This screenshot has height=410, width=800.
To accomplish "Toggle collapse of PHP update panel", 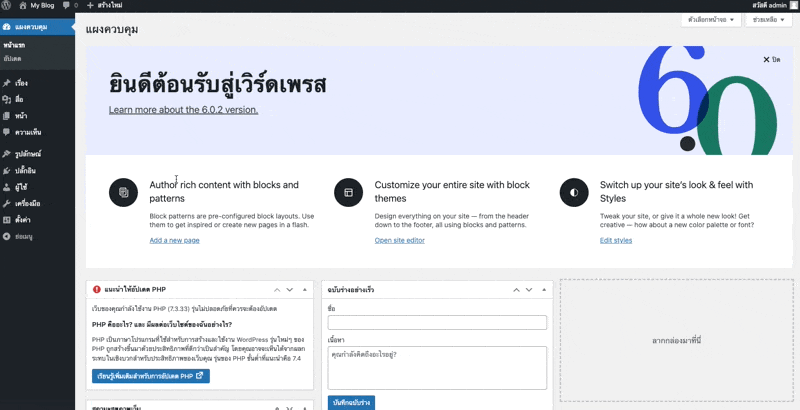I will click(x=305, y=290).
